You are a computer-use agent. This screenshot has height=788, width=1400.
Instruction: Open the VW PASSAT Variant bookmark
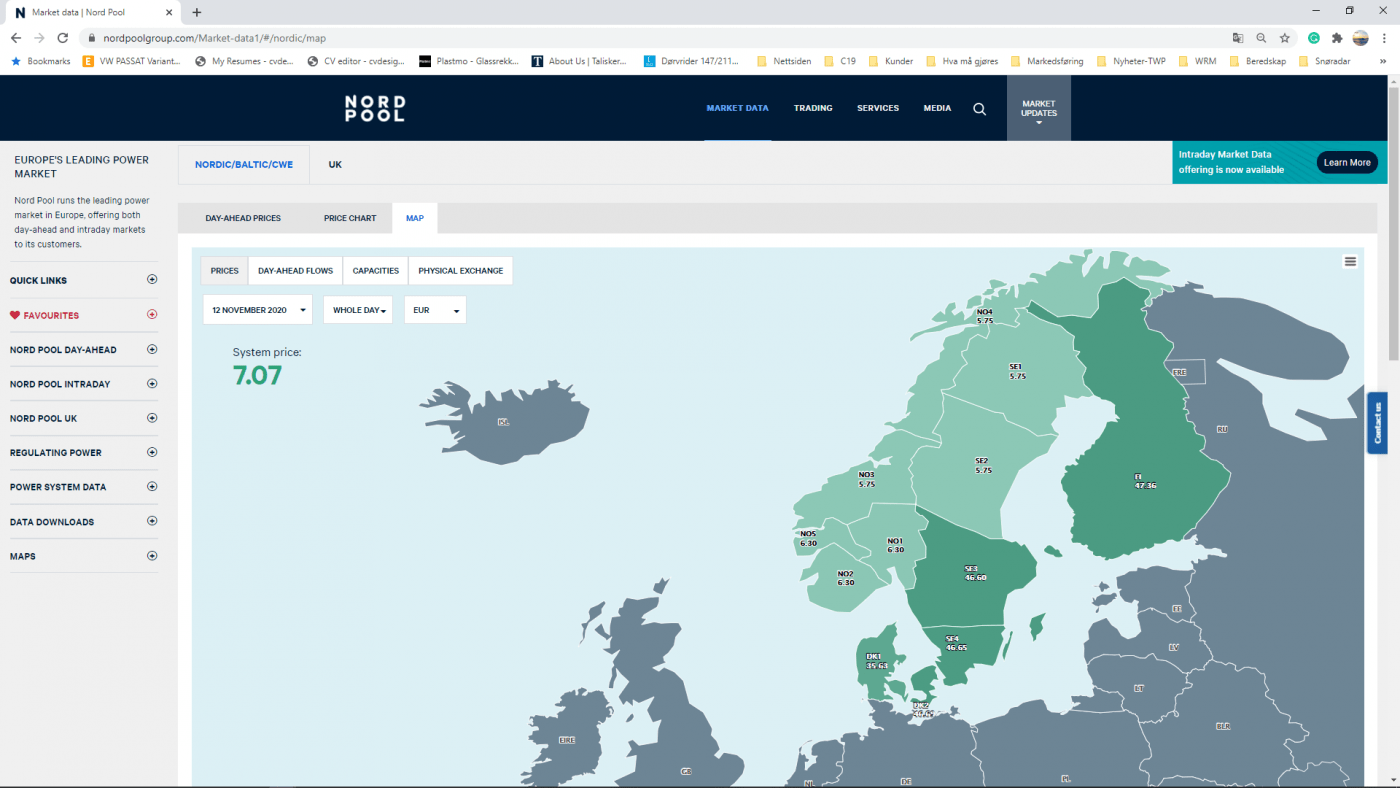[132, 61]
